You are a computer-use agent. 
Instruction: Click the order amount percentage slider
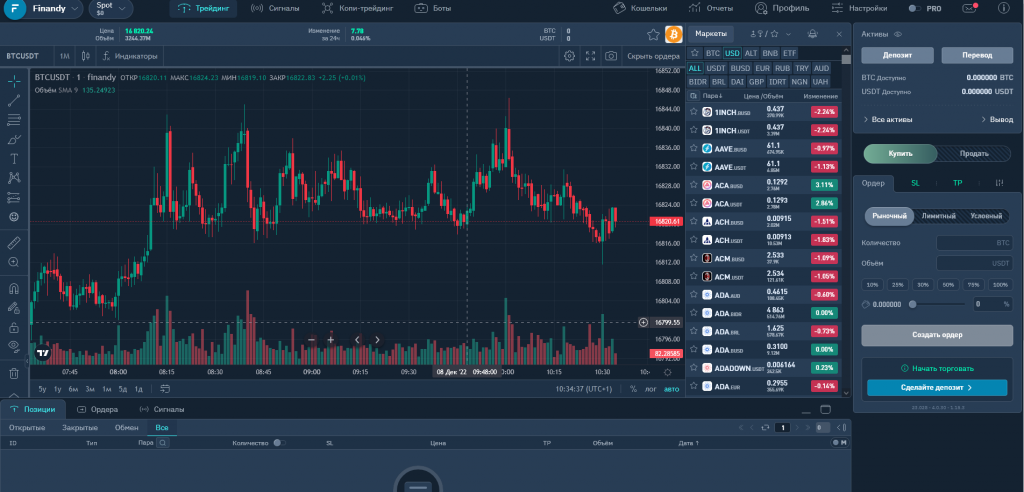click(x=913, y=304)
